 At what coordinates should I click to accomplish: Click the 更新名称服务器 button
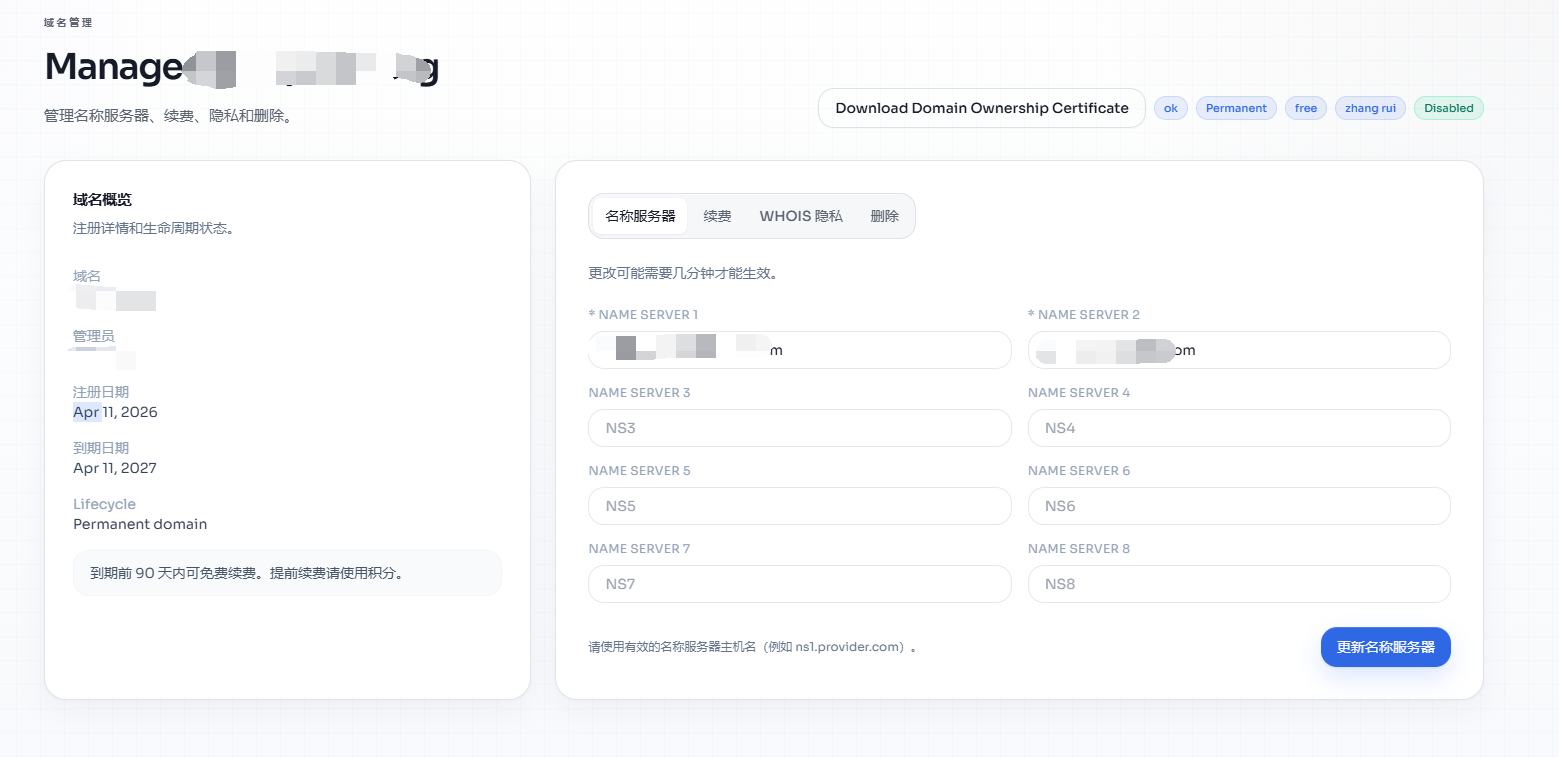tap(1385, 647)
